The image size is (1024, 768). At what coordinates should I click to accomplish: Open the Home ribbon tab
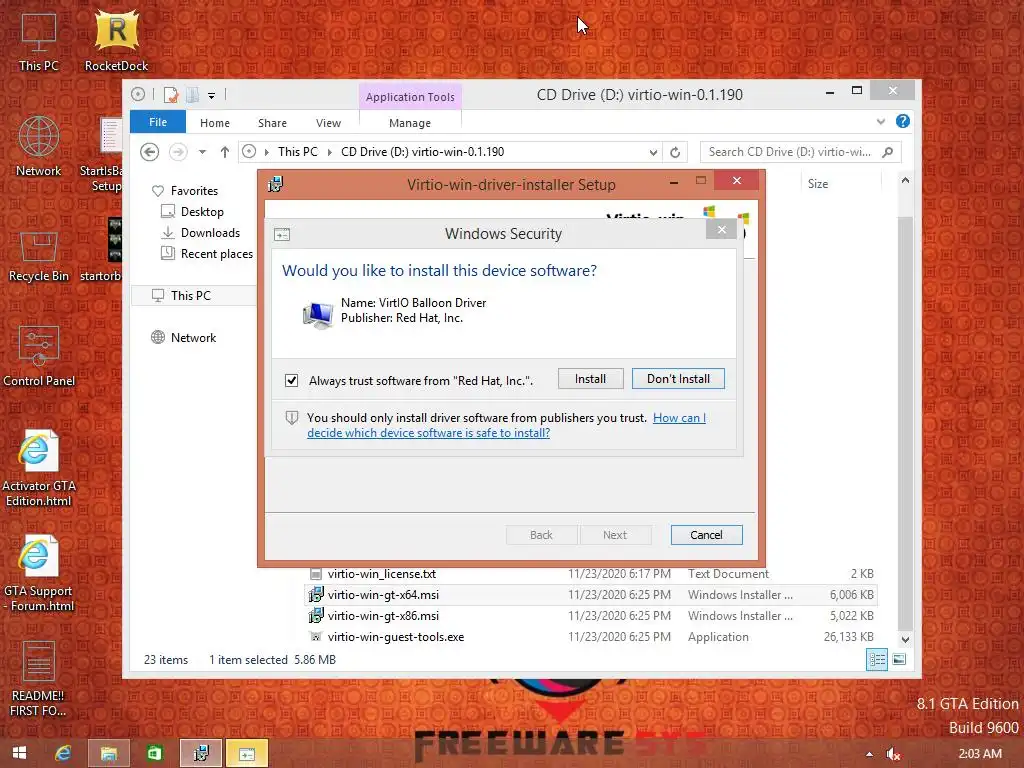215,123
